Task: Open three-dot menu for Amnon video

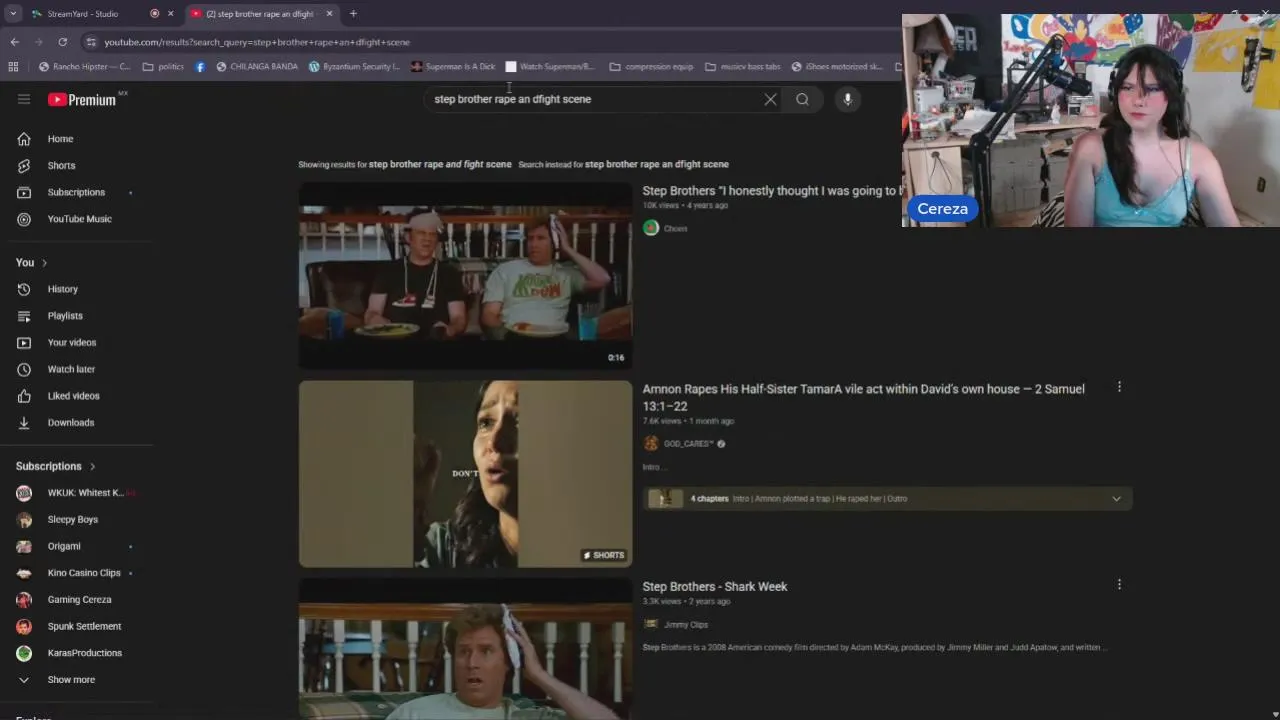Action: click(x=1119, y=387)
